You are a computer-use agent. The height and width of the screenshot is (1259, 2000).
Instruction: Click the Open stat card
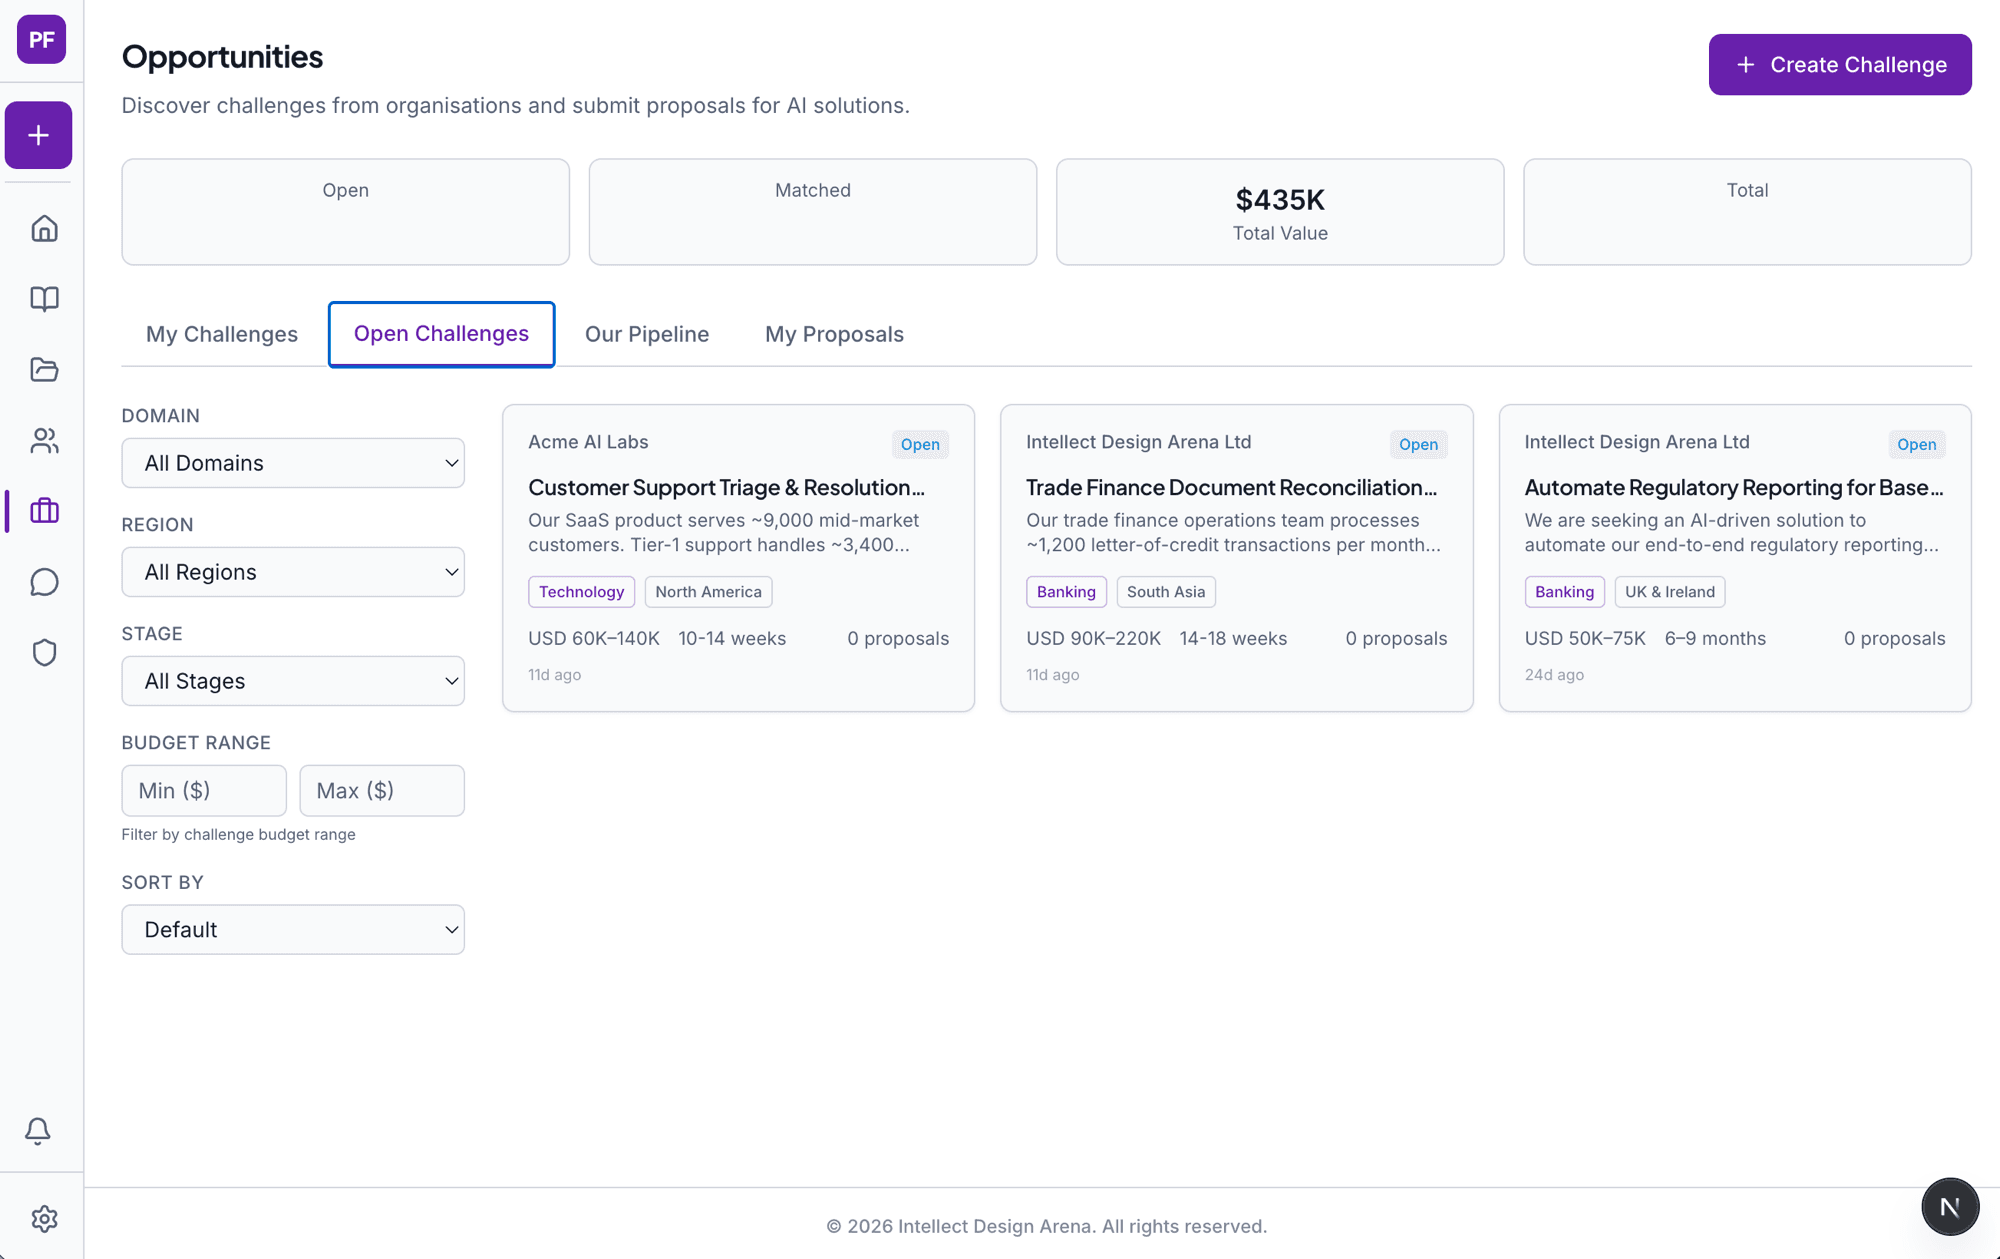tap(346, 212)
